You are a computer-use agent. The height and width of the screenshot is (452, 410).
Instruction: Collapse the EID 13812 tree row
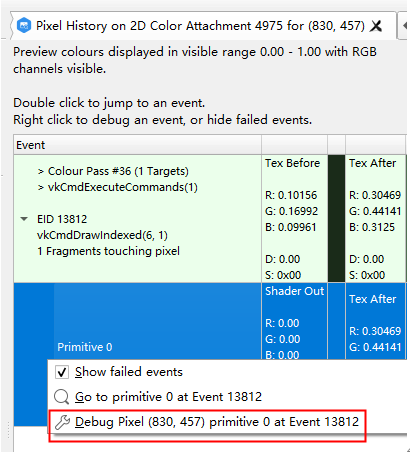pyautogui.click(x=24, y=219)
